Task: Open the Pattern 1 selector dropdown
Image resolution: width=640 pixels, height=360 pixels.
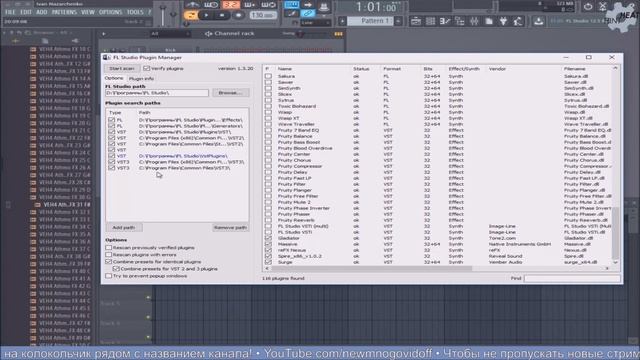Action: coord(371,21)
